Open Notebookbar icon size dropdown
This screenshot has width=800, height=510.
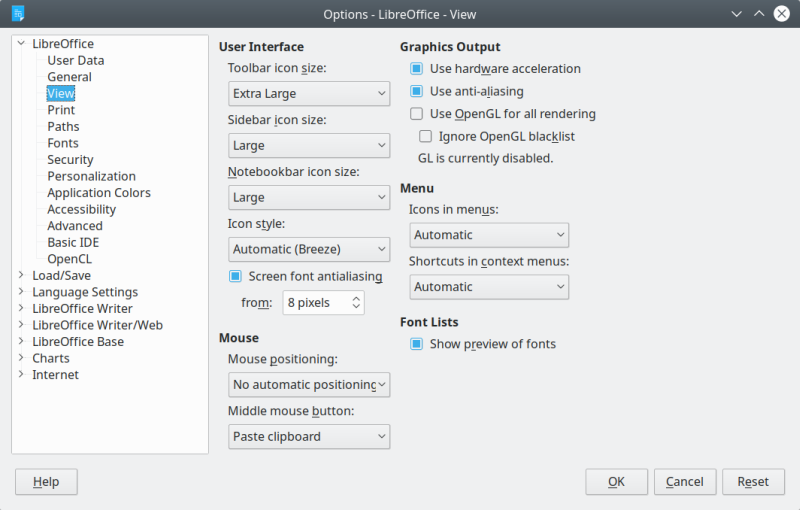pyautogui.click(x=309, y=197)
